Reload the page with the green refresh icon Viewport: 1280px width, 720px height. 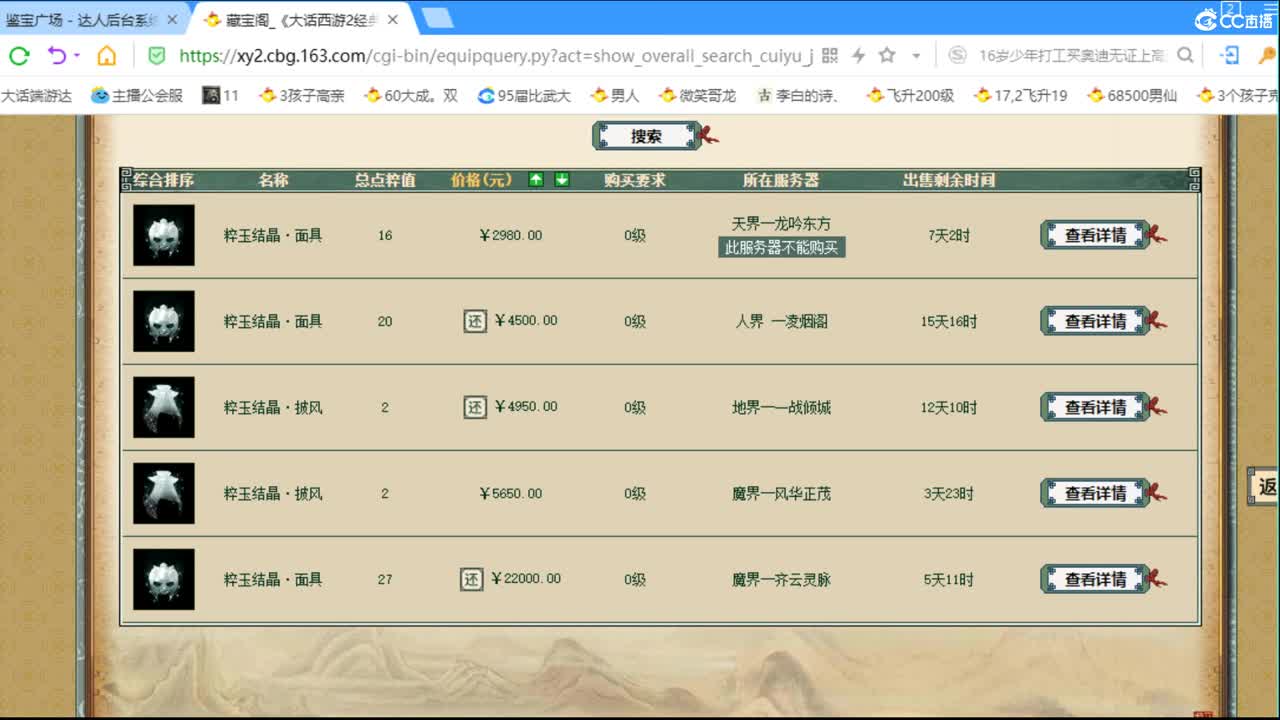point(19,56)
